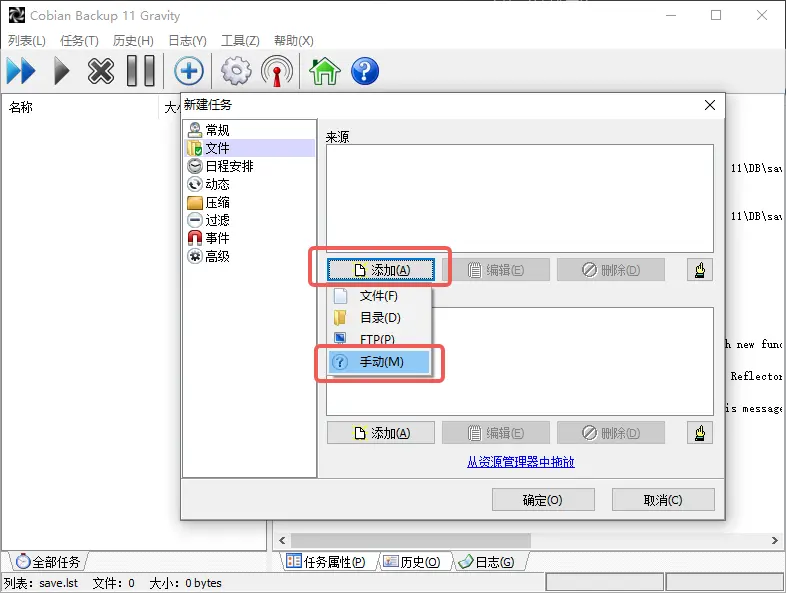Confirm with the 确定(O) button
The height and width of the screenshot is (593, 786).
[543, 500]
